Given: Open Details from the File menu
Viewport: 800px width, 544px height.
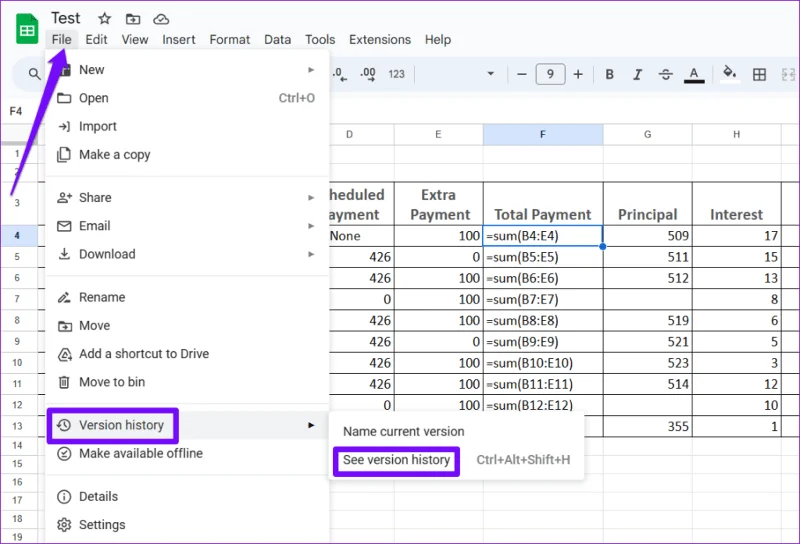Looking at the screenshot, I should tap(187, 497).
